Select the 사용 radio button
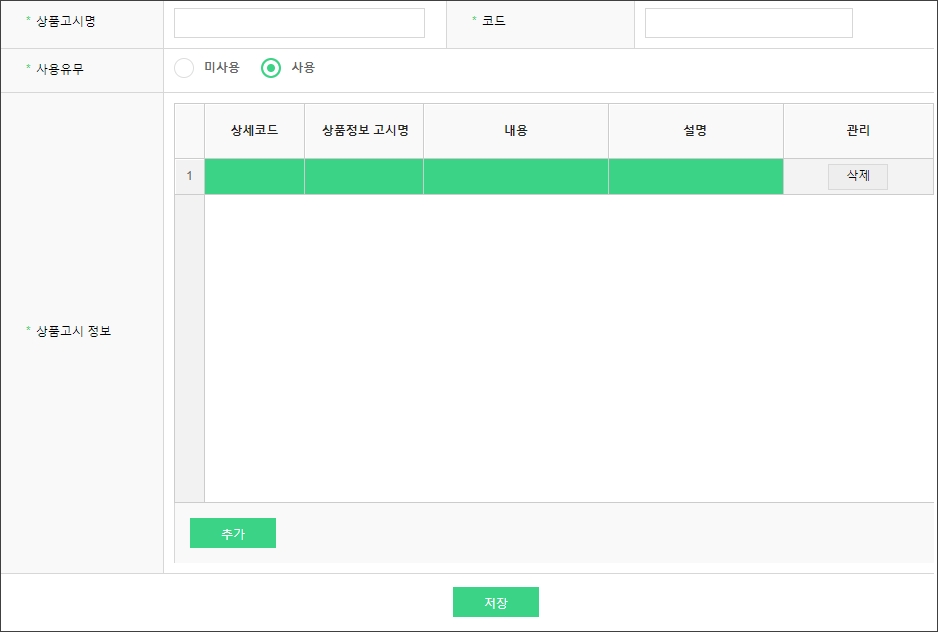This screenshot has width=938, height=632. coord(271,68)
